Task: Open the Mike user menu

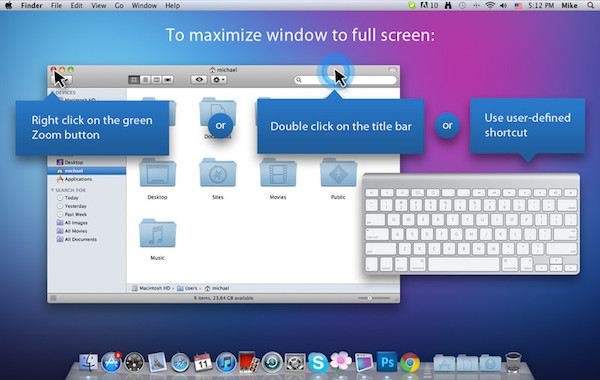Action: pos(569,5)
